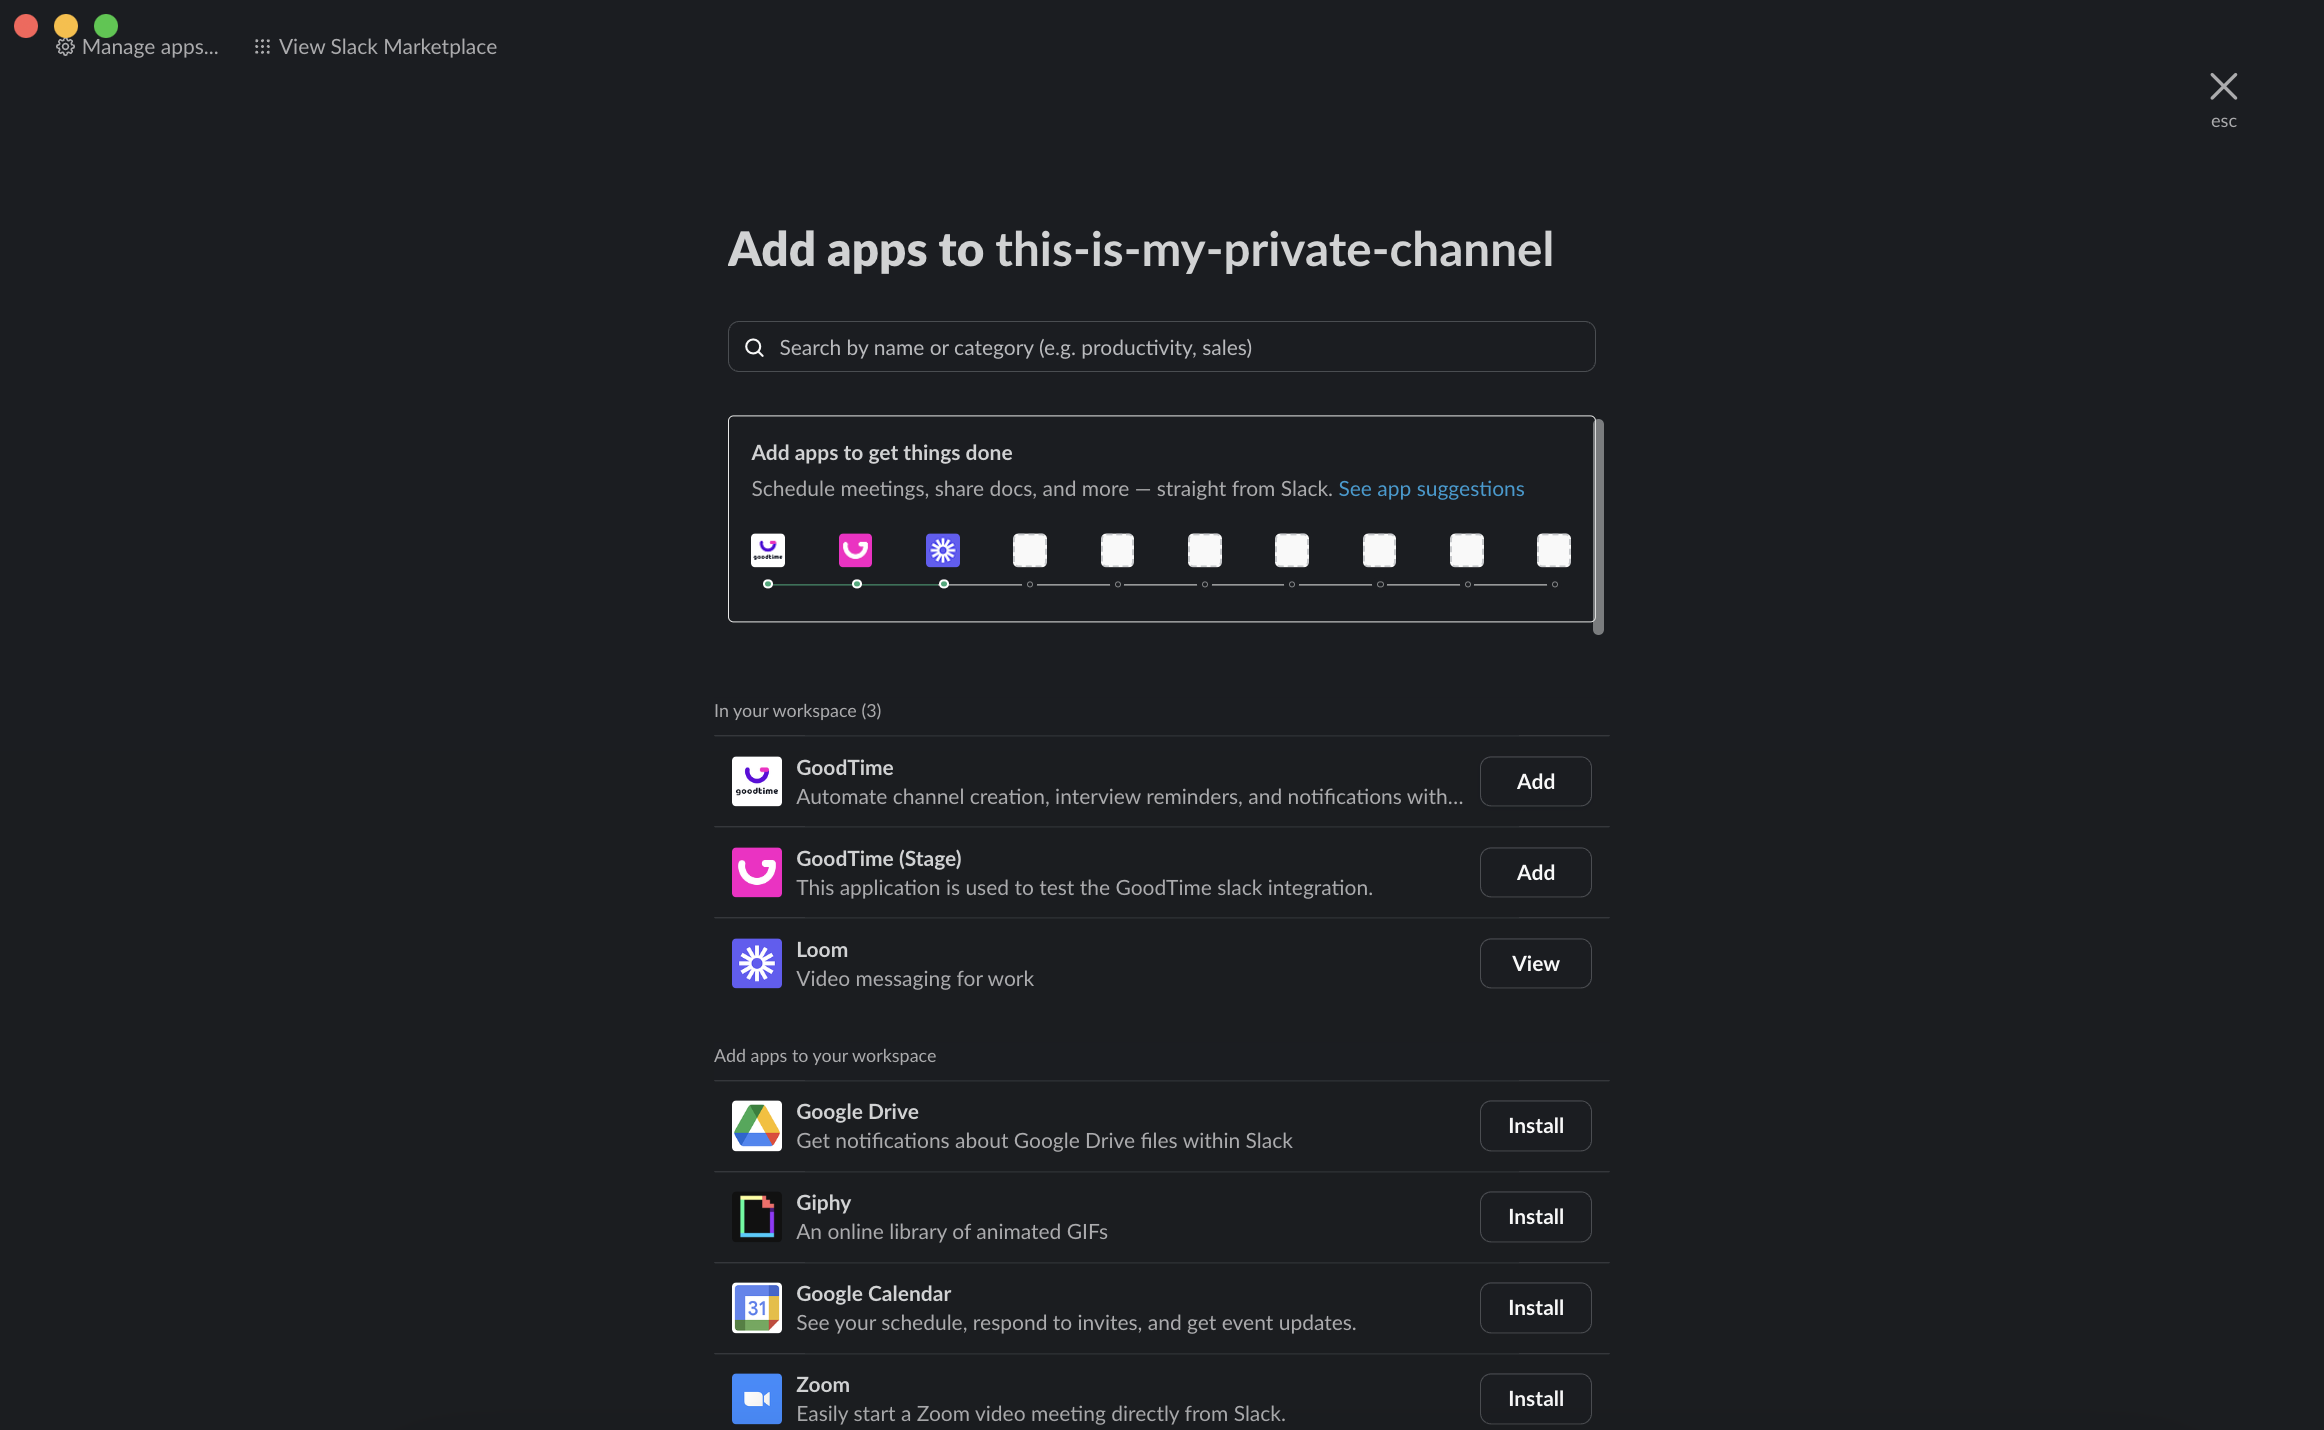Click the Giphy app icon

[x=756, y=1216]
